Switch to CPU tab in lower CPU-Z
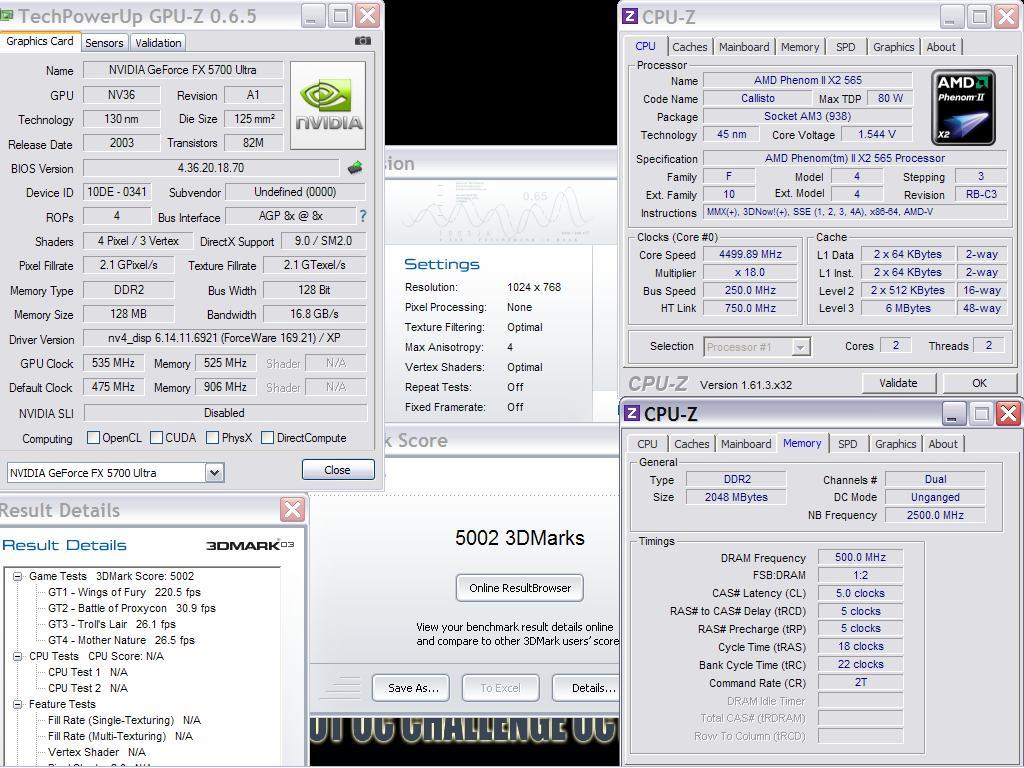Viewport: 1024px width, 768px height. [647, 444]
